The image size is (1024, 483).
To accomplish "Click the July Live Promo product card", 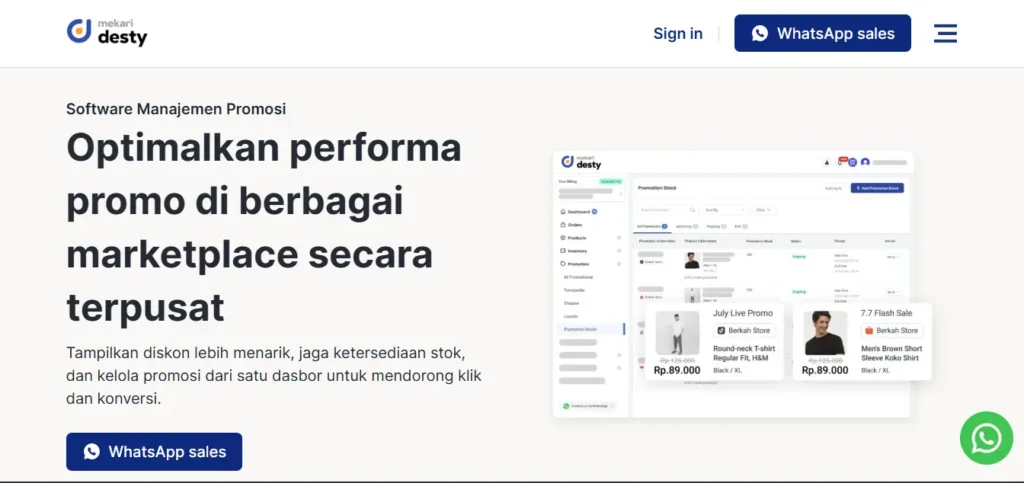I will (714, 342).
